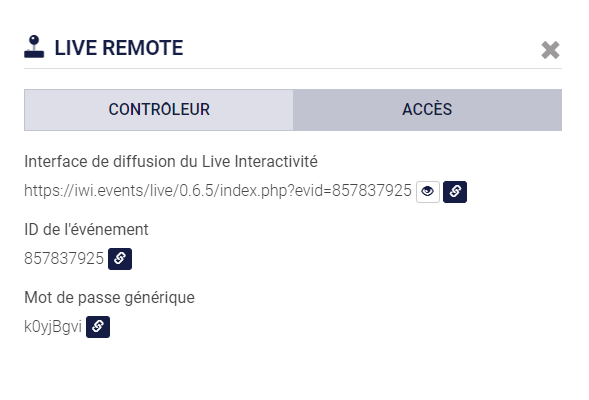Click the evid parameter in the URL
This screenshot has height=400, width=589.
(x=309, y=191)
